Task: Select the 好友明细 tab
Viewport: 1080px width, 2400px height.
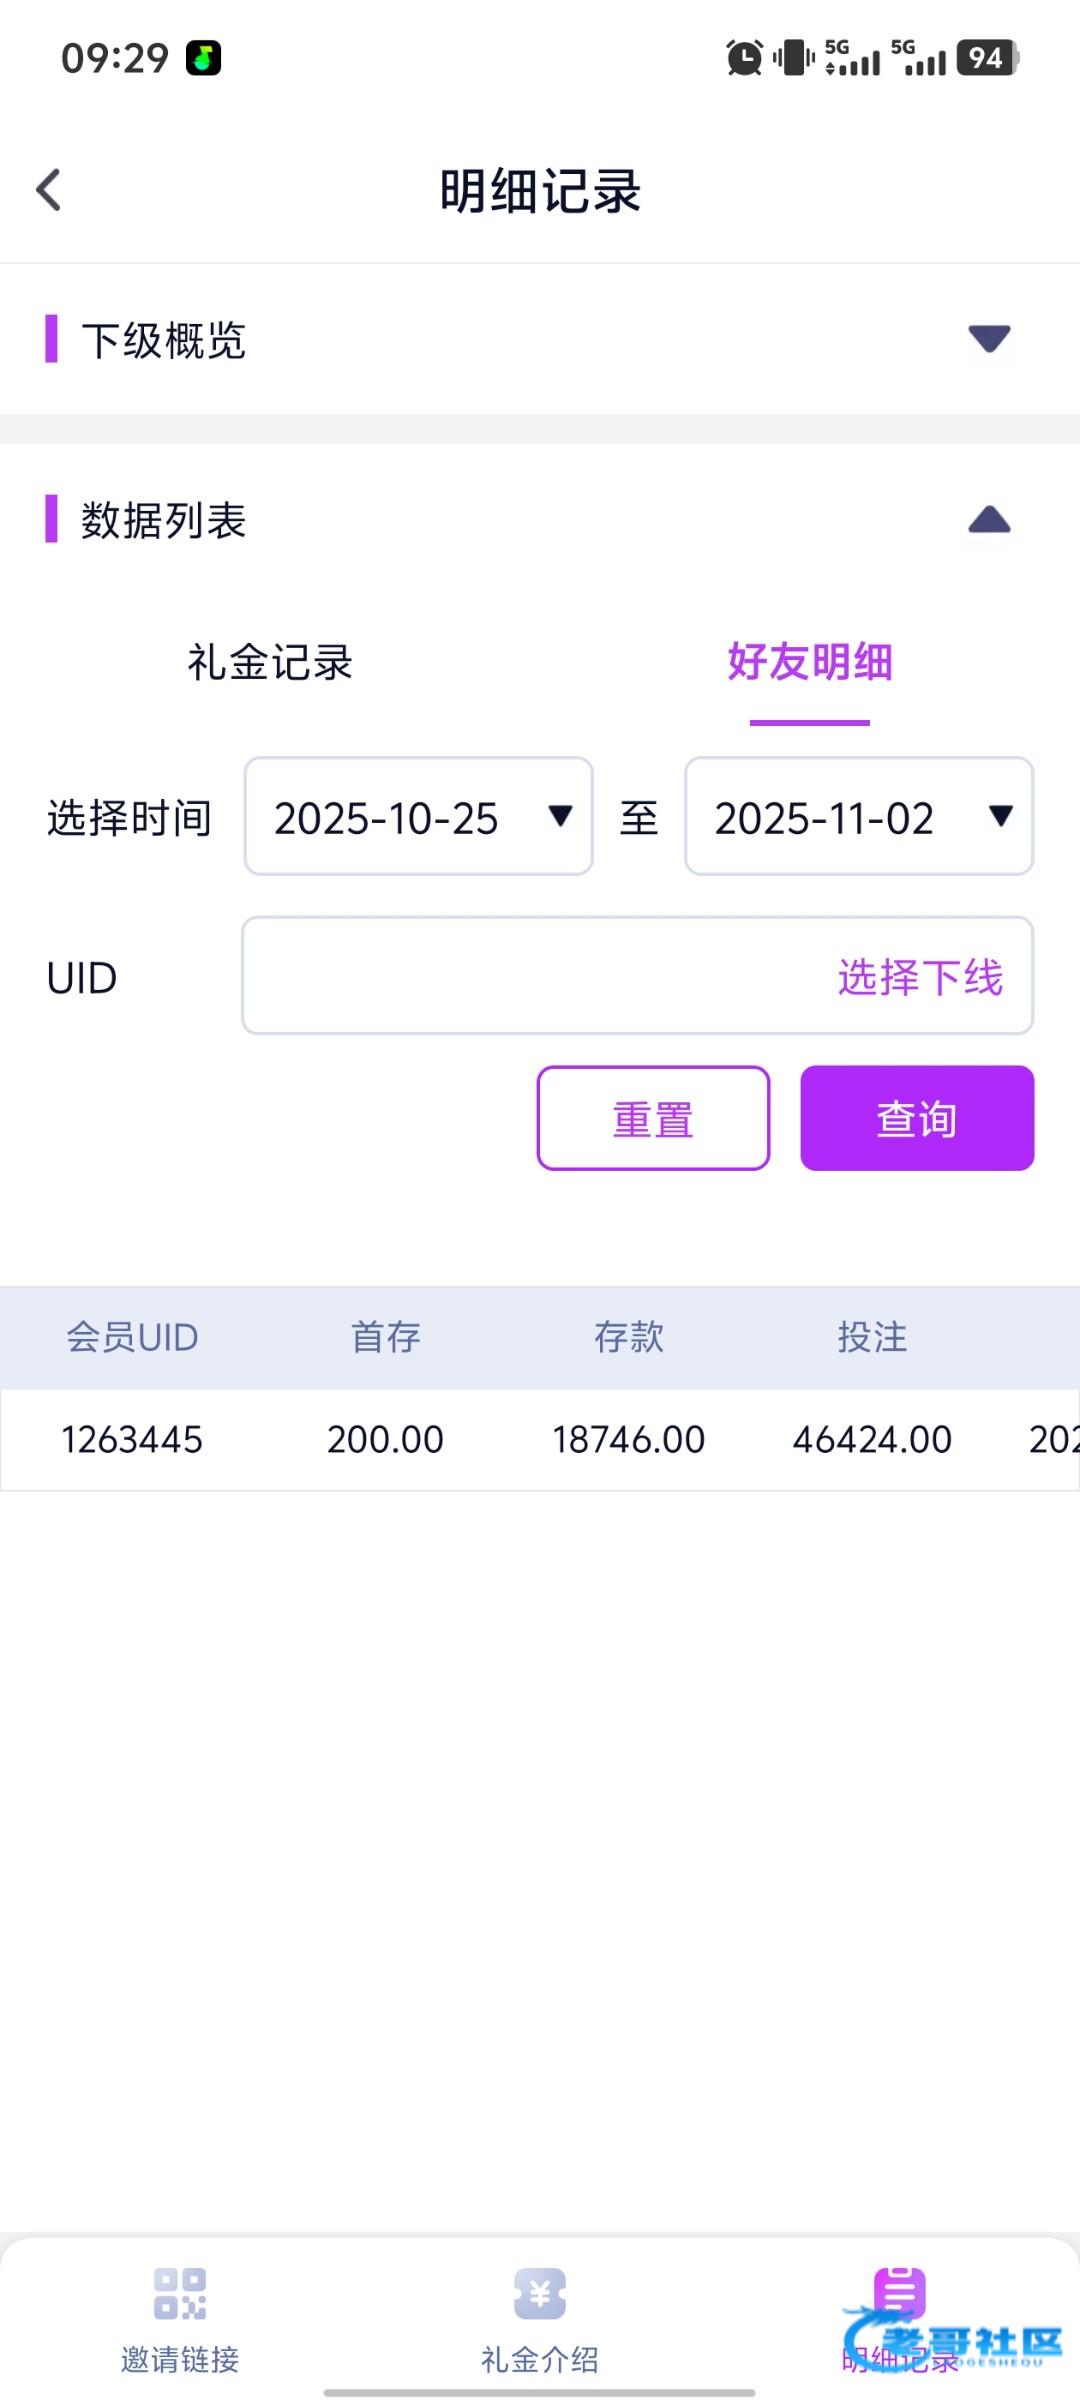Action: point(810,662)
